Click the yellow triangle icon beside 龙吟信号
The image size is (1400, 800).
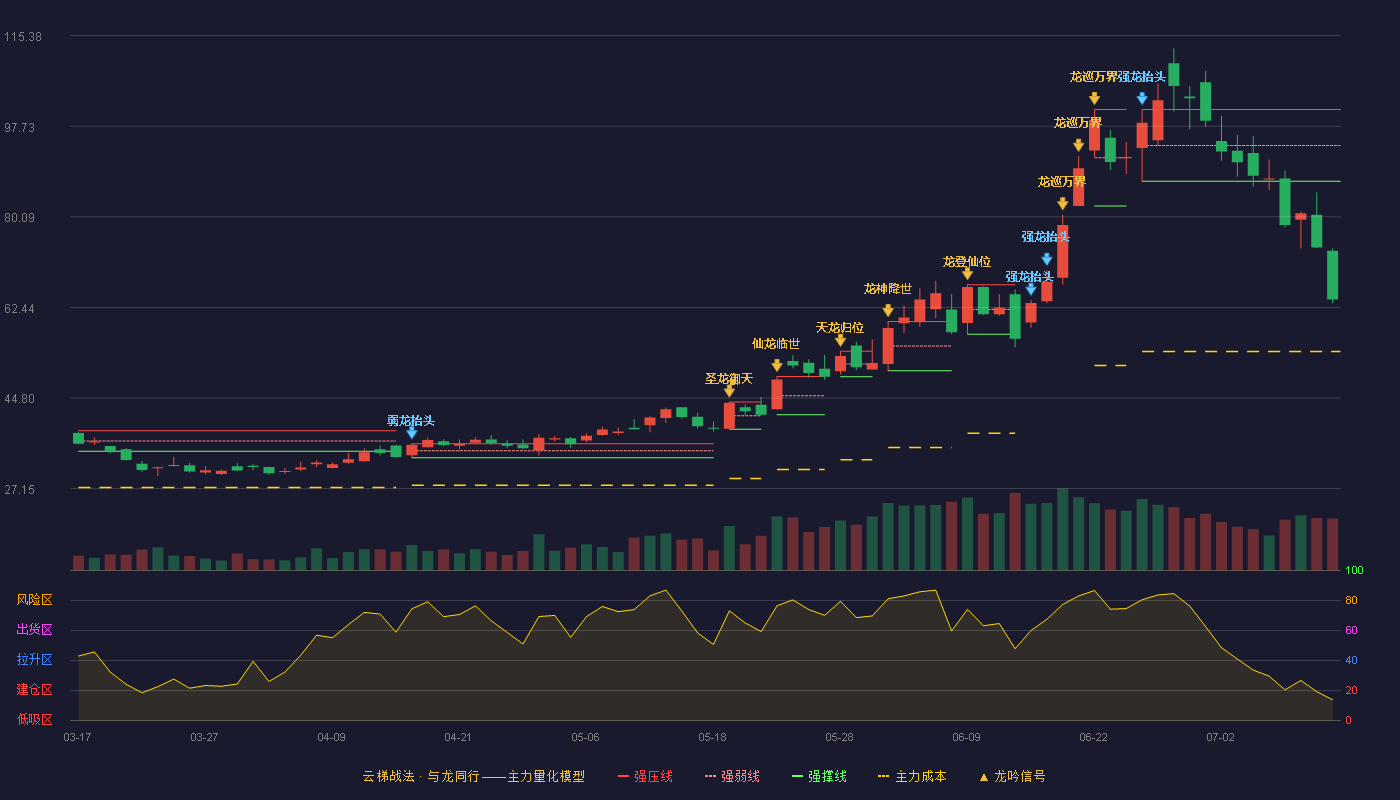pyautogui.click(x=983, y=776)
